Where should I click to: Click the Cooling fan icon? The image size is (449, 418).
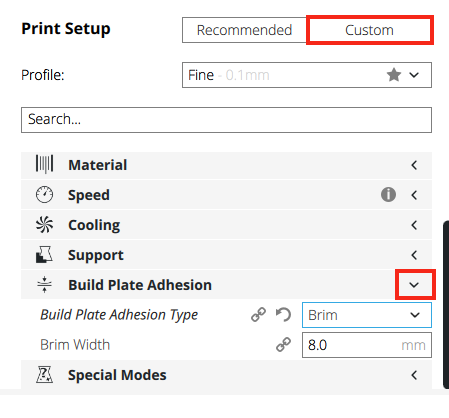coord(44,225)
